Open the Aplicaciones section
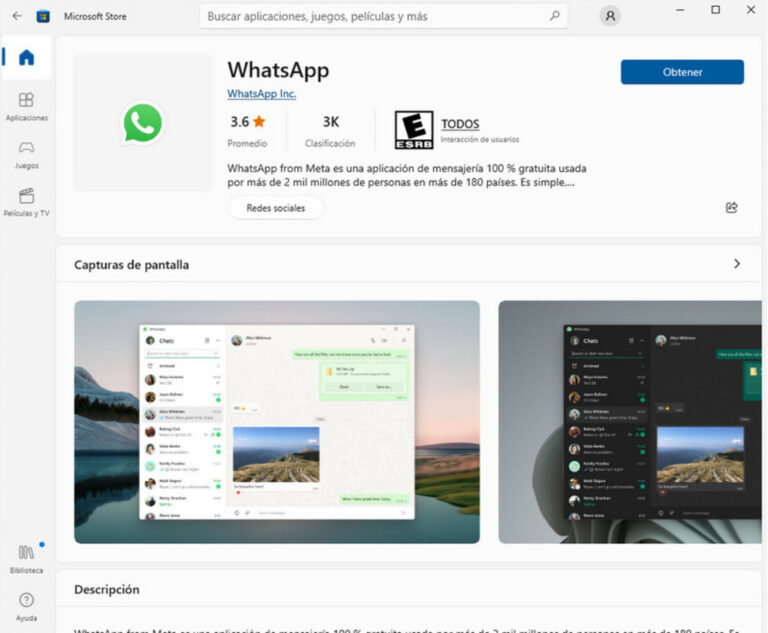The image size is (768, 633). tap(26, 106)
